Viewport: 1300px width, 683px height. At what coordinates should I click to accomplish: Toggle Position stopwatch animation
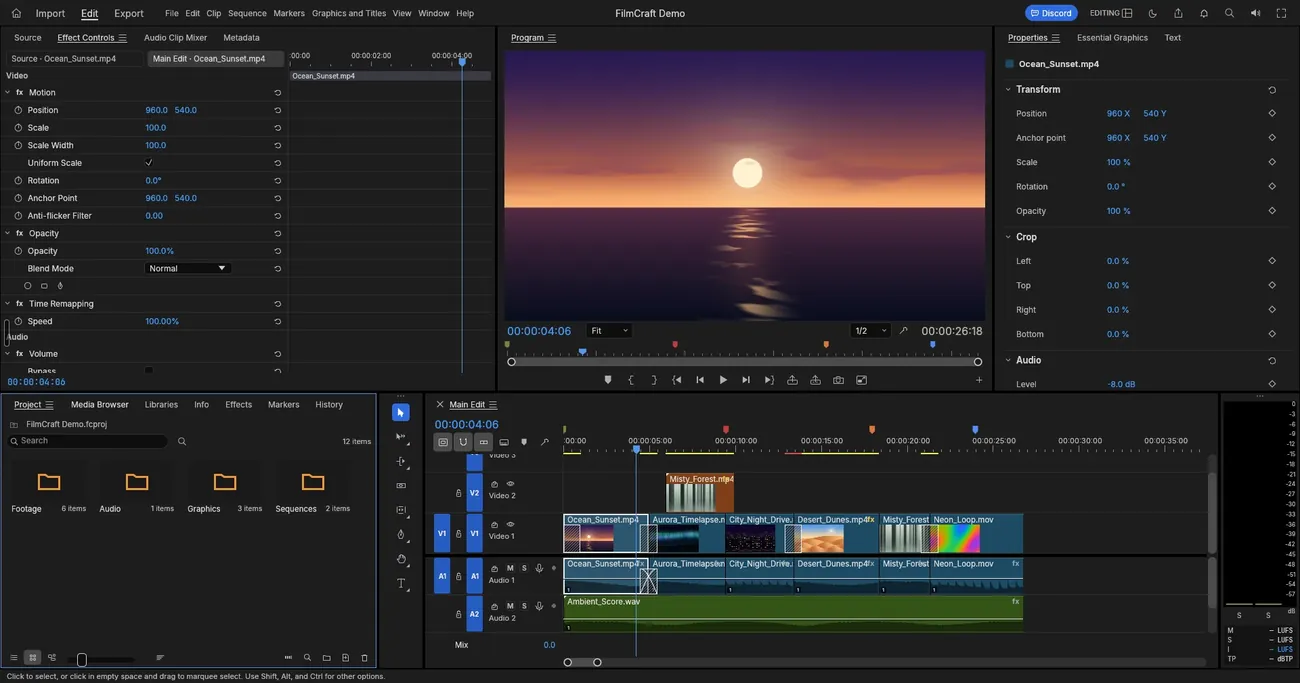18,110
